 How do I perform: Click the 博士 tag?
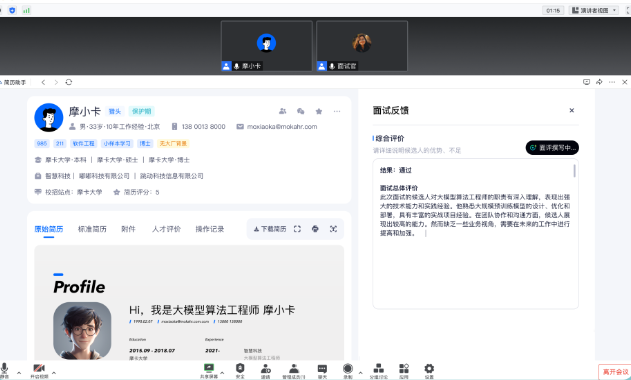(144, 143)
